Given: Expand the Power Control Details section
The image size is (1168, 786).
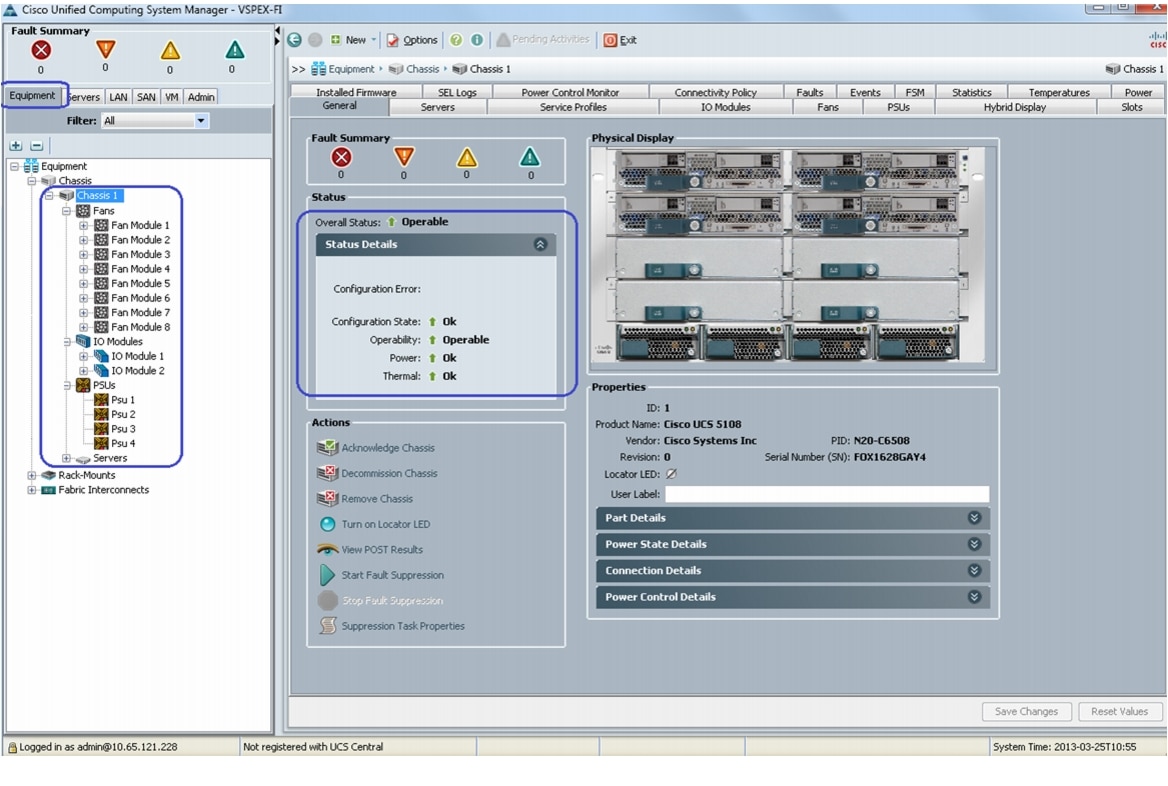Looking at the screenshot, I should point(974,597).
